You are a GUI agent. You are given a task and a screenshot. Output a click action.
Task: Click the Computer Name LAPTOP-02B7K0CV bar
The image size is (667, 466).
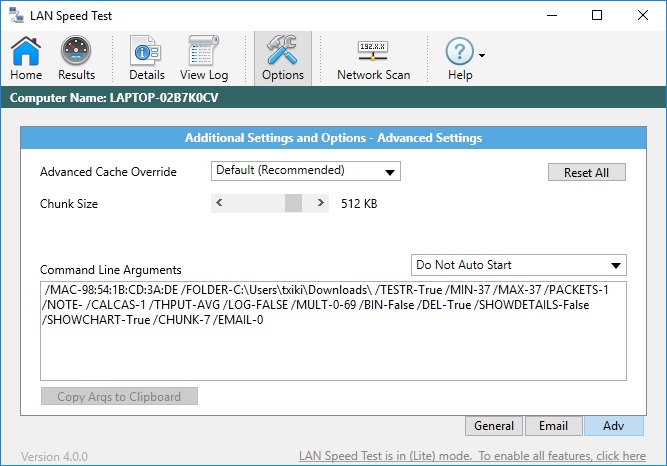pos(334,97)
